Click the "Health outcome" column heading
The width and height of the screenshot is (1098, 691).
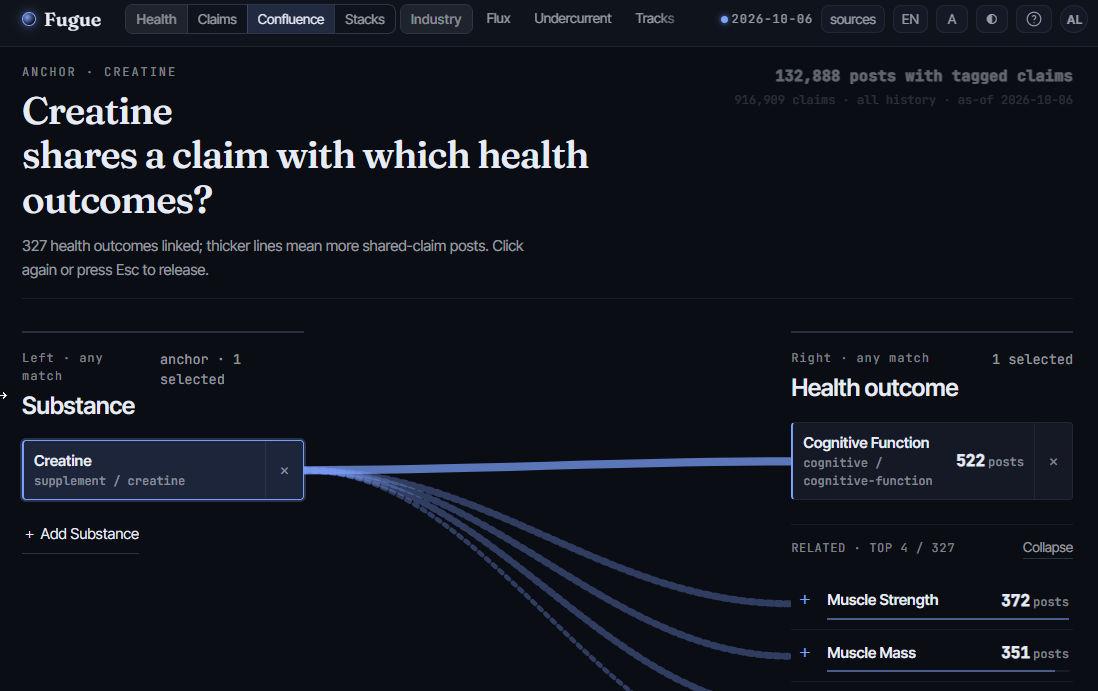pos(875,388)
